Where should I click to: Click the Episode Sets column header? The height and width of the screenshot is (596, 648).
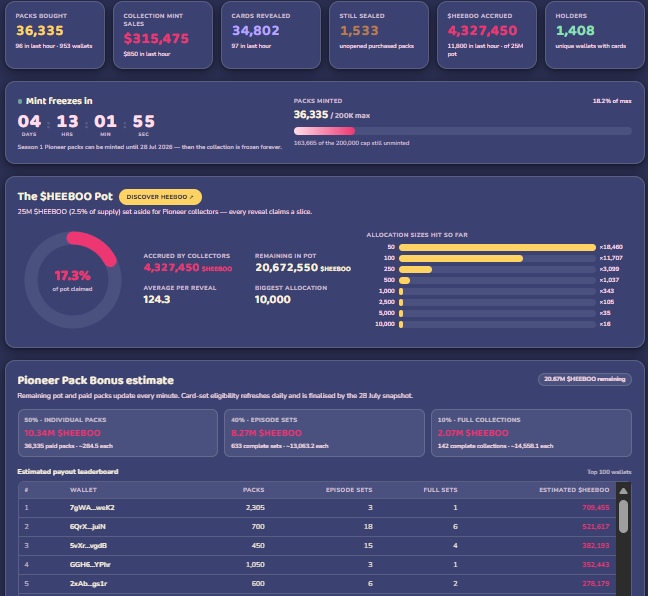click(x=349, y=490)
